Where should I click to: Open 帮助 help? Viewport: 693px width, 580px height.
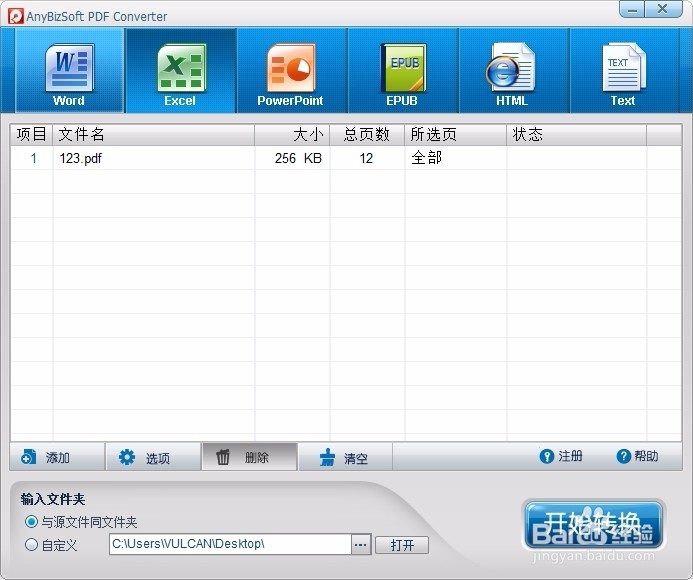(637, 456)
